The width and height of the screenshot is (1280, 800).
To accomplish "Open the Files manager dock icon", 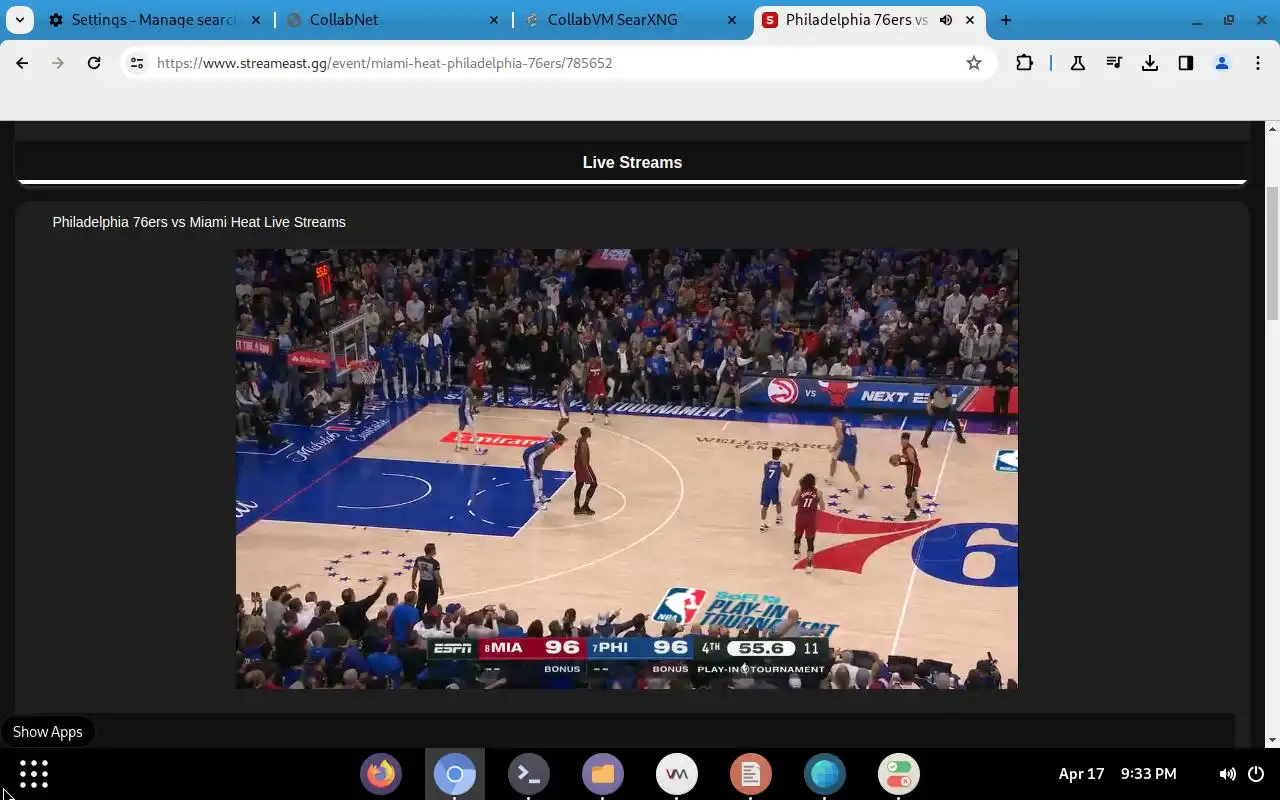I will tap(603, 774).
